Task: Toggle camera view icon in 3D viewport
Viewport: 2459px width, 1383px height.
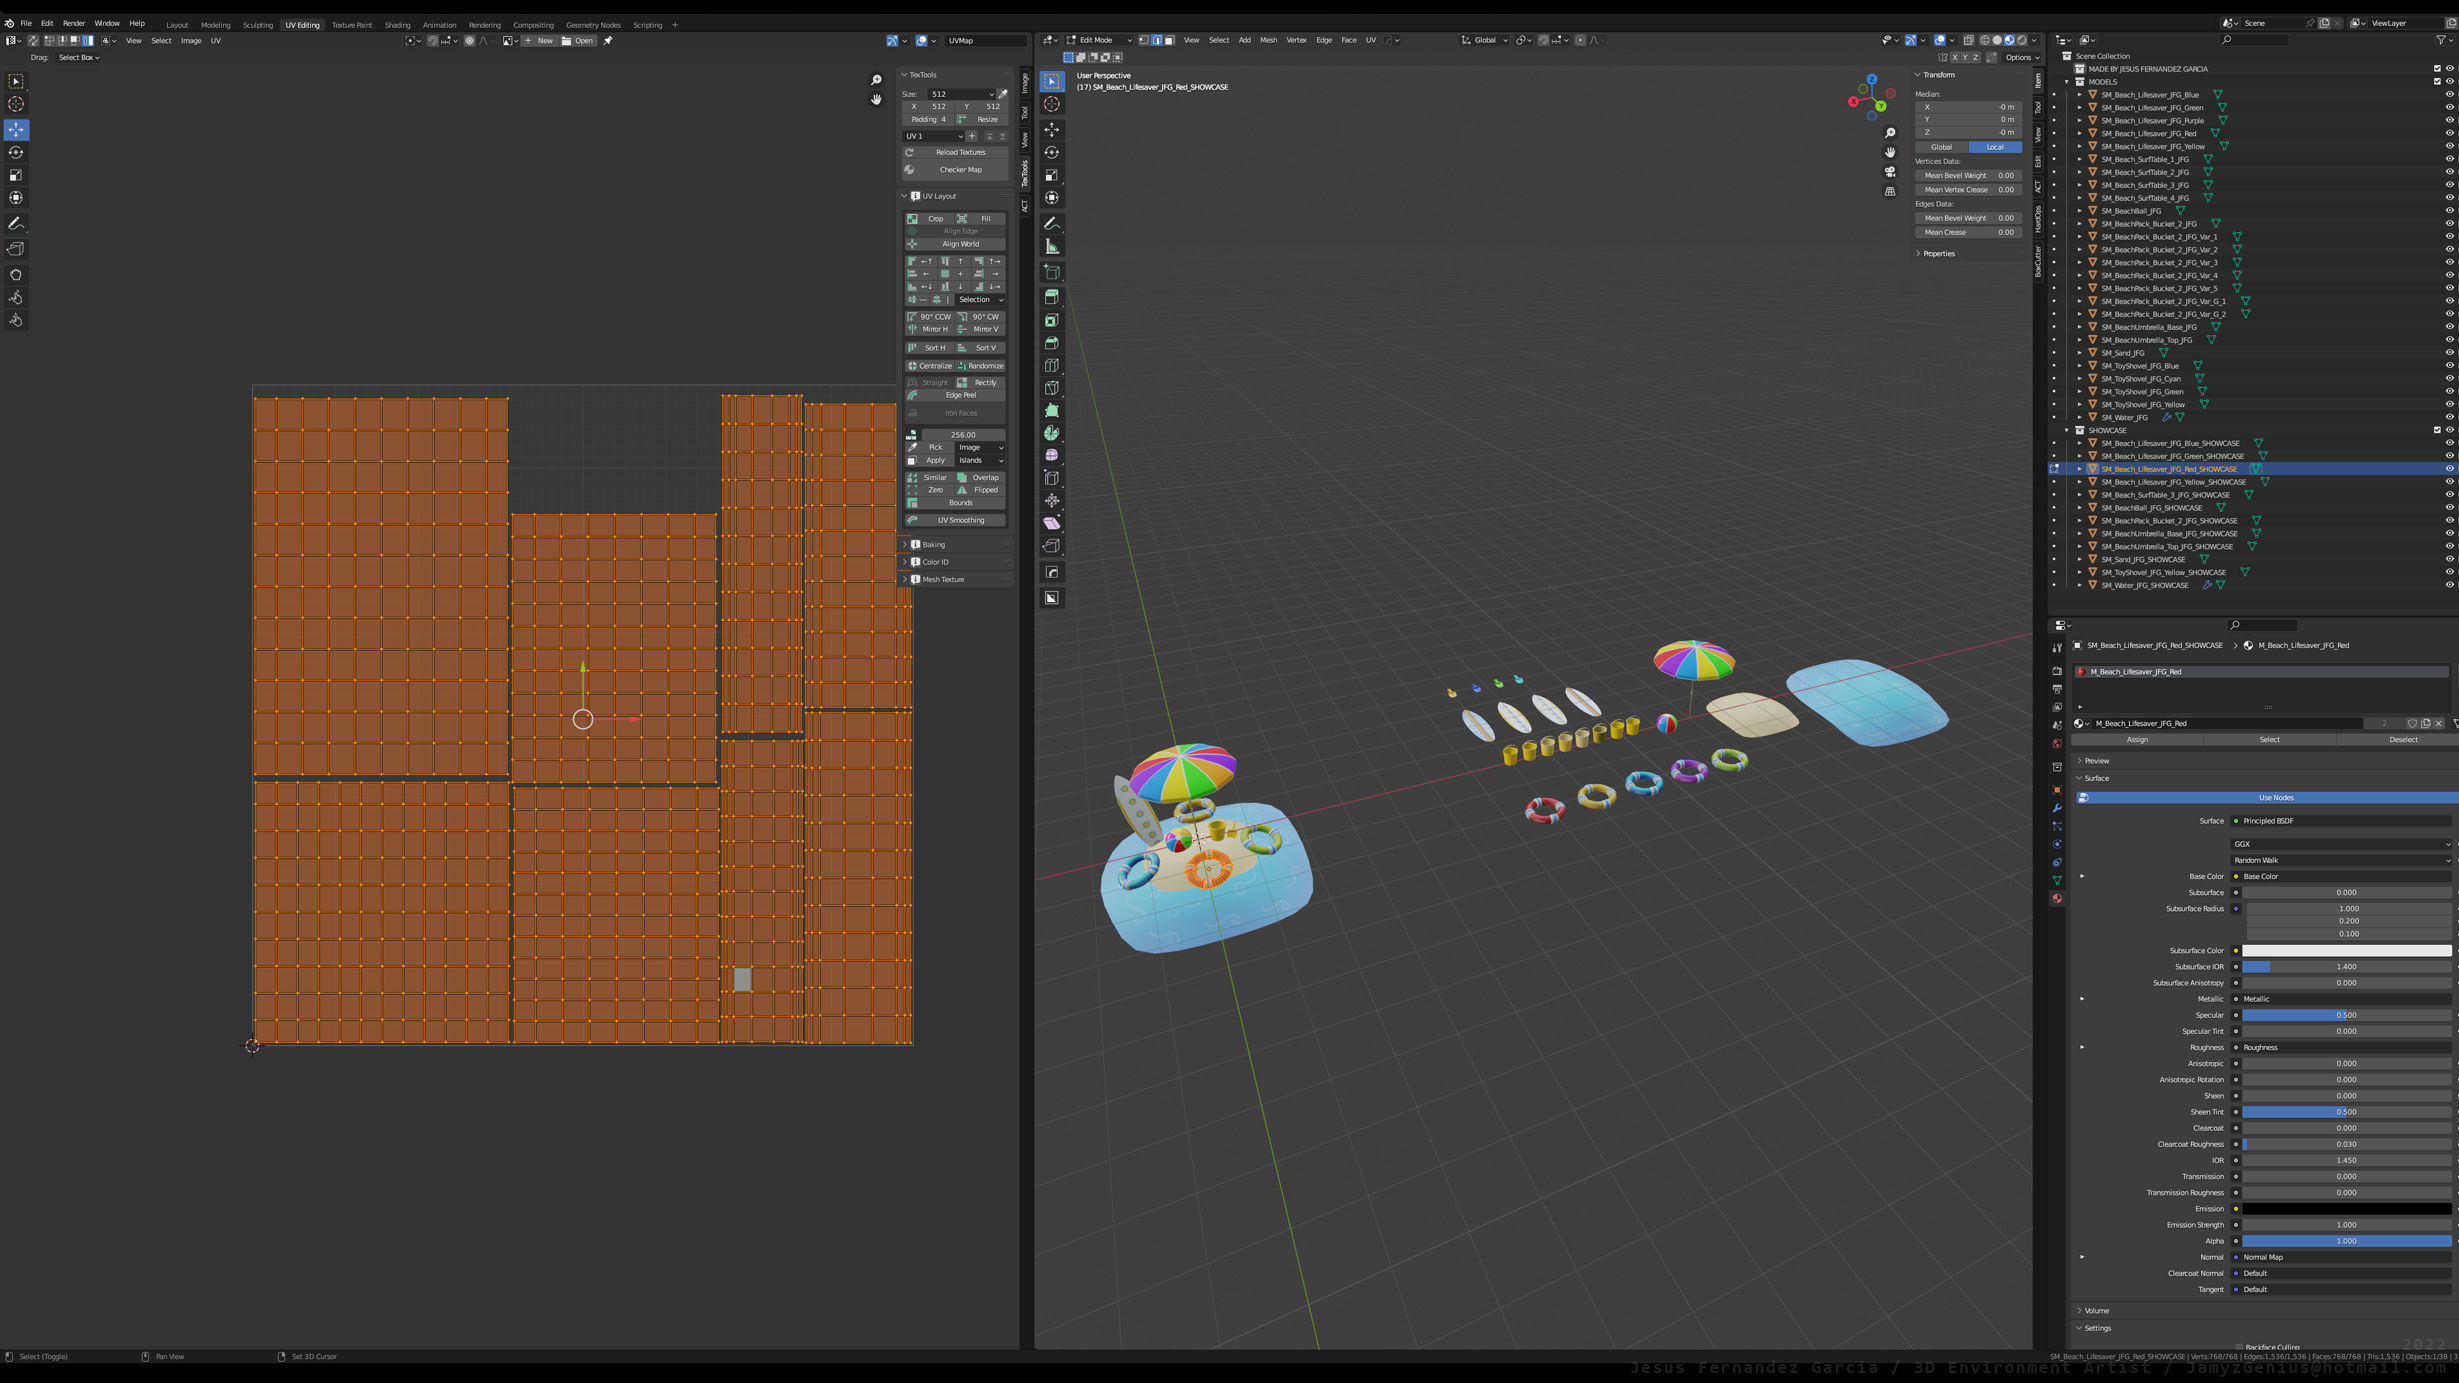Action: (1890, 172)
